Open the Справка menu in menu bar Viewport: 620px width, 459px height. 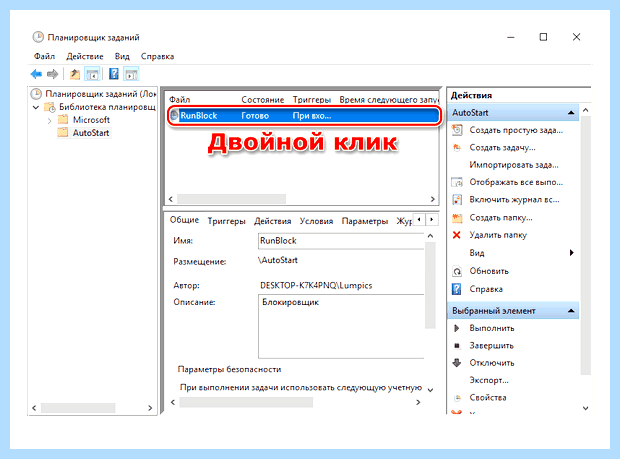point(157,56)
